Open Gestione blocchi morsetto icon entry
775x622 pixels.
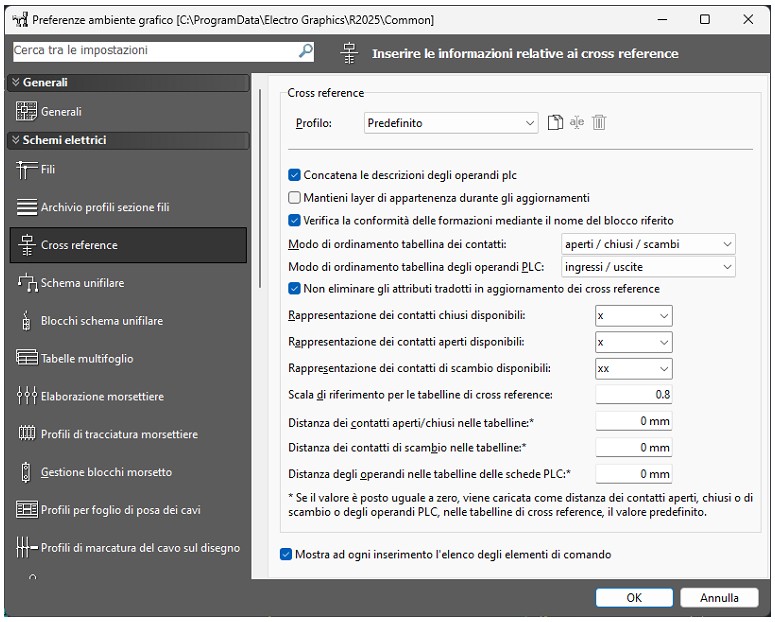click(x=26, y=472)
